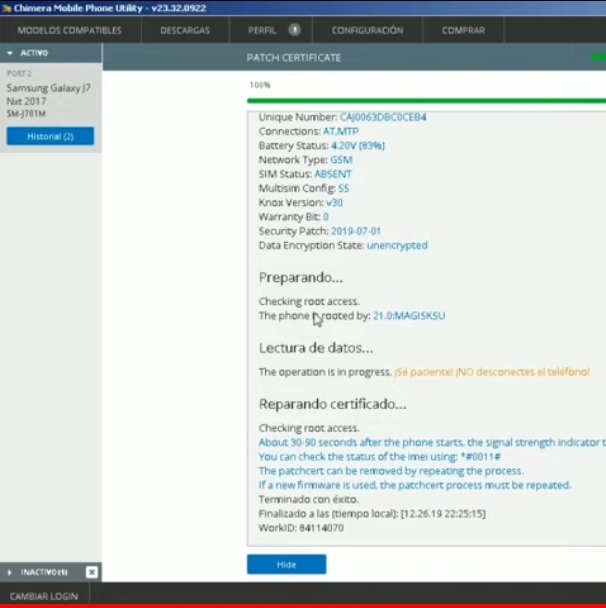Click the new firmware patchcert line

(415, 485)
